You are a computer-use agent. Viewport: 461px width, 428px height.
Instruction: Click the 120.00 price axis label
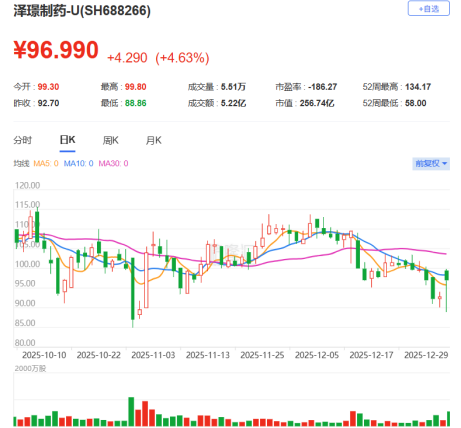(x=27, y=185)
